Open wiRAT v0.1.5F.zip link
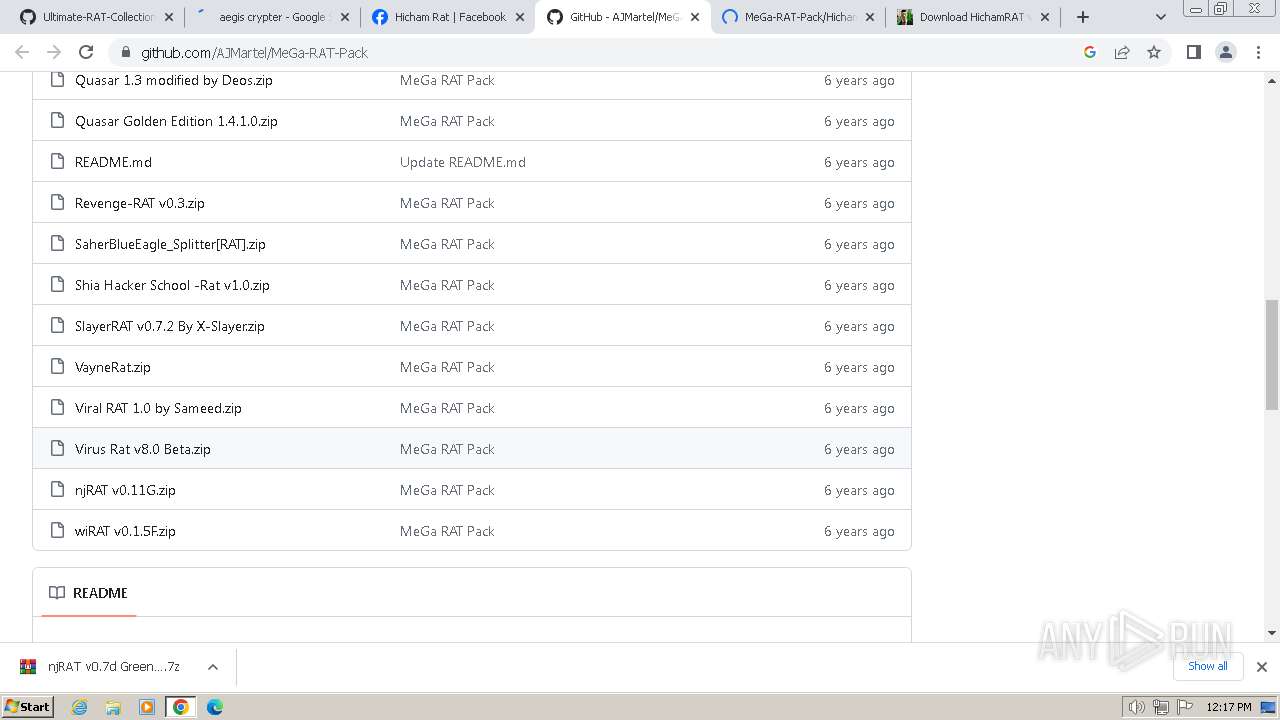 pyautogui.click(x=125, y=531)
